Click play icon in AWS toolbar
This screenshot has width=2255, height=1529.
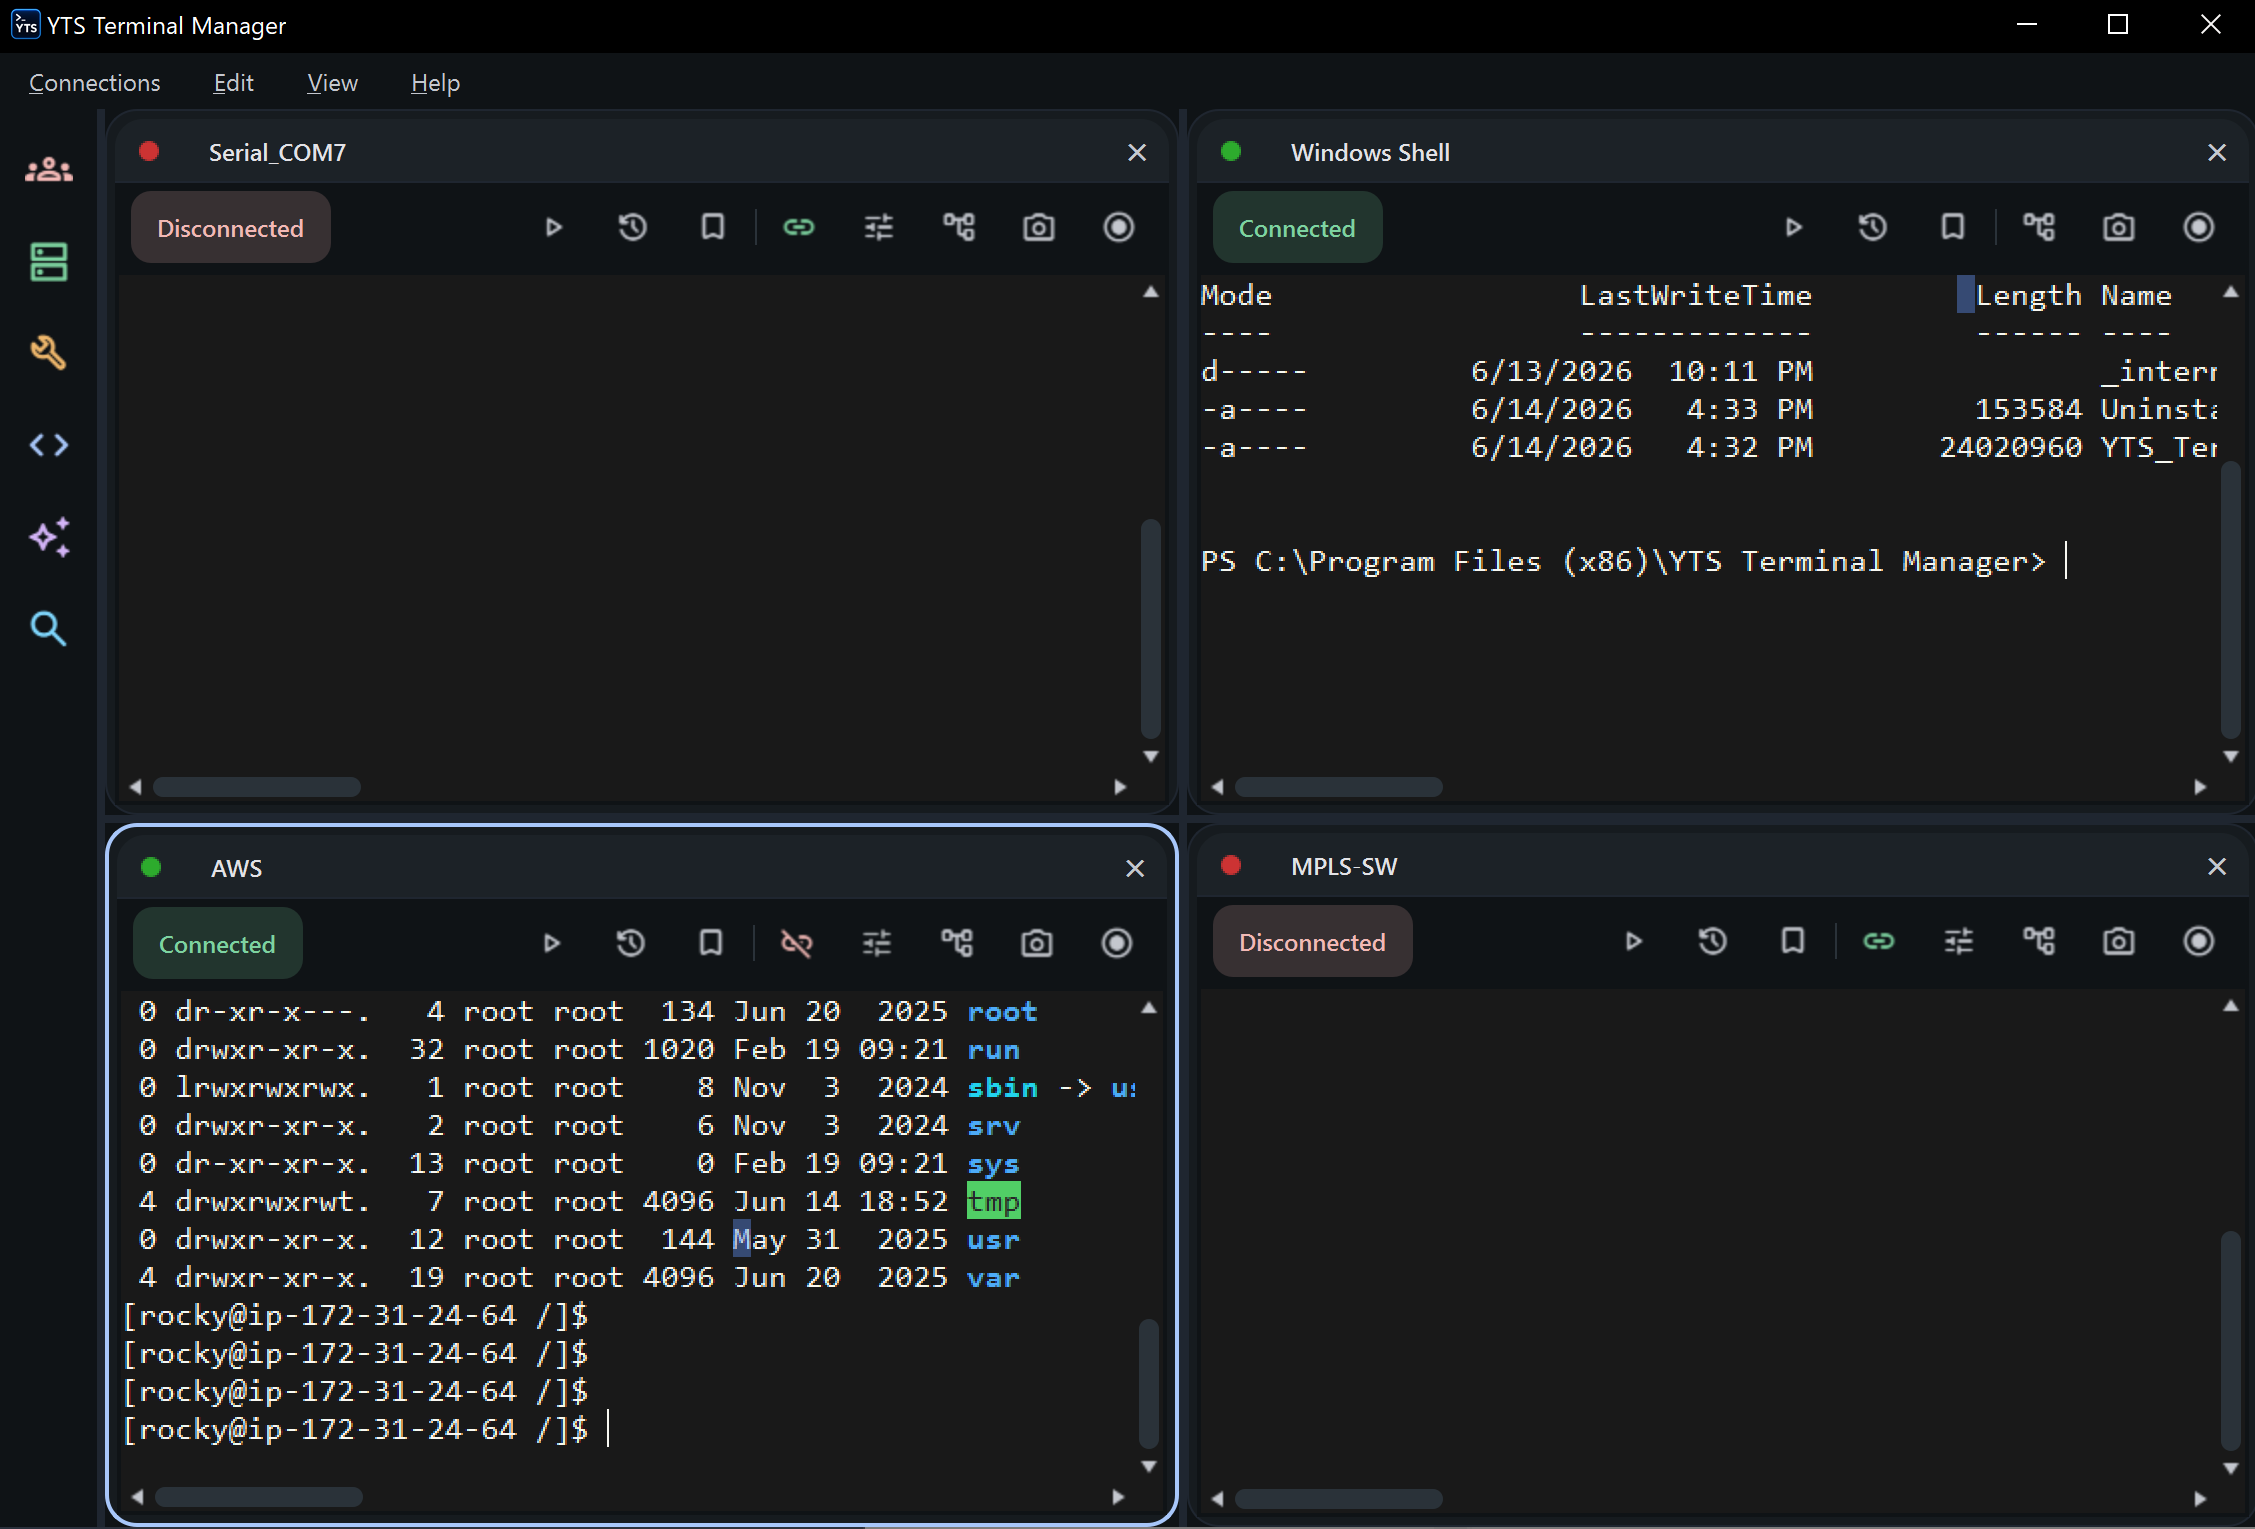[551, 943]
